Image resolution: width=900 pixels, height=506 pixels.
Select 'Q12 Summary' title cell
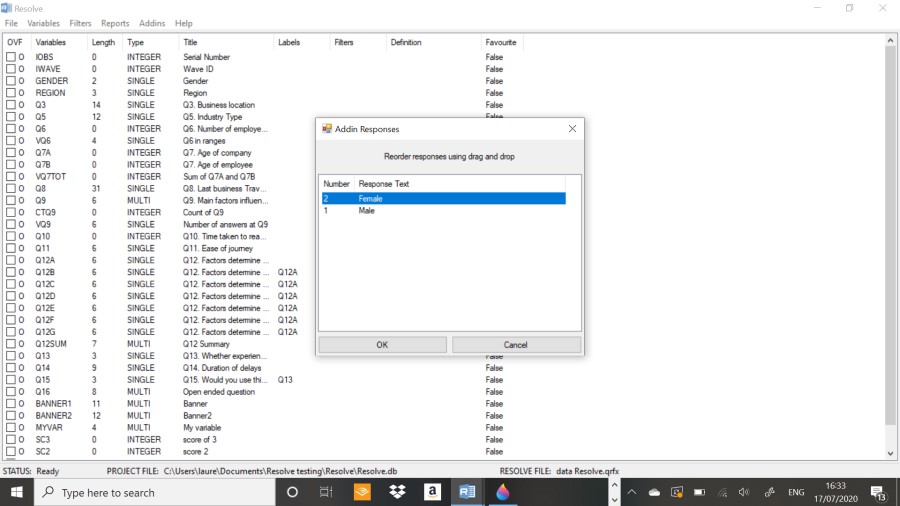[x=206, y=344]
